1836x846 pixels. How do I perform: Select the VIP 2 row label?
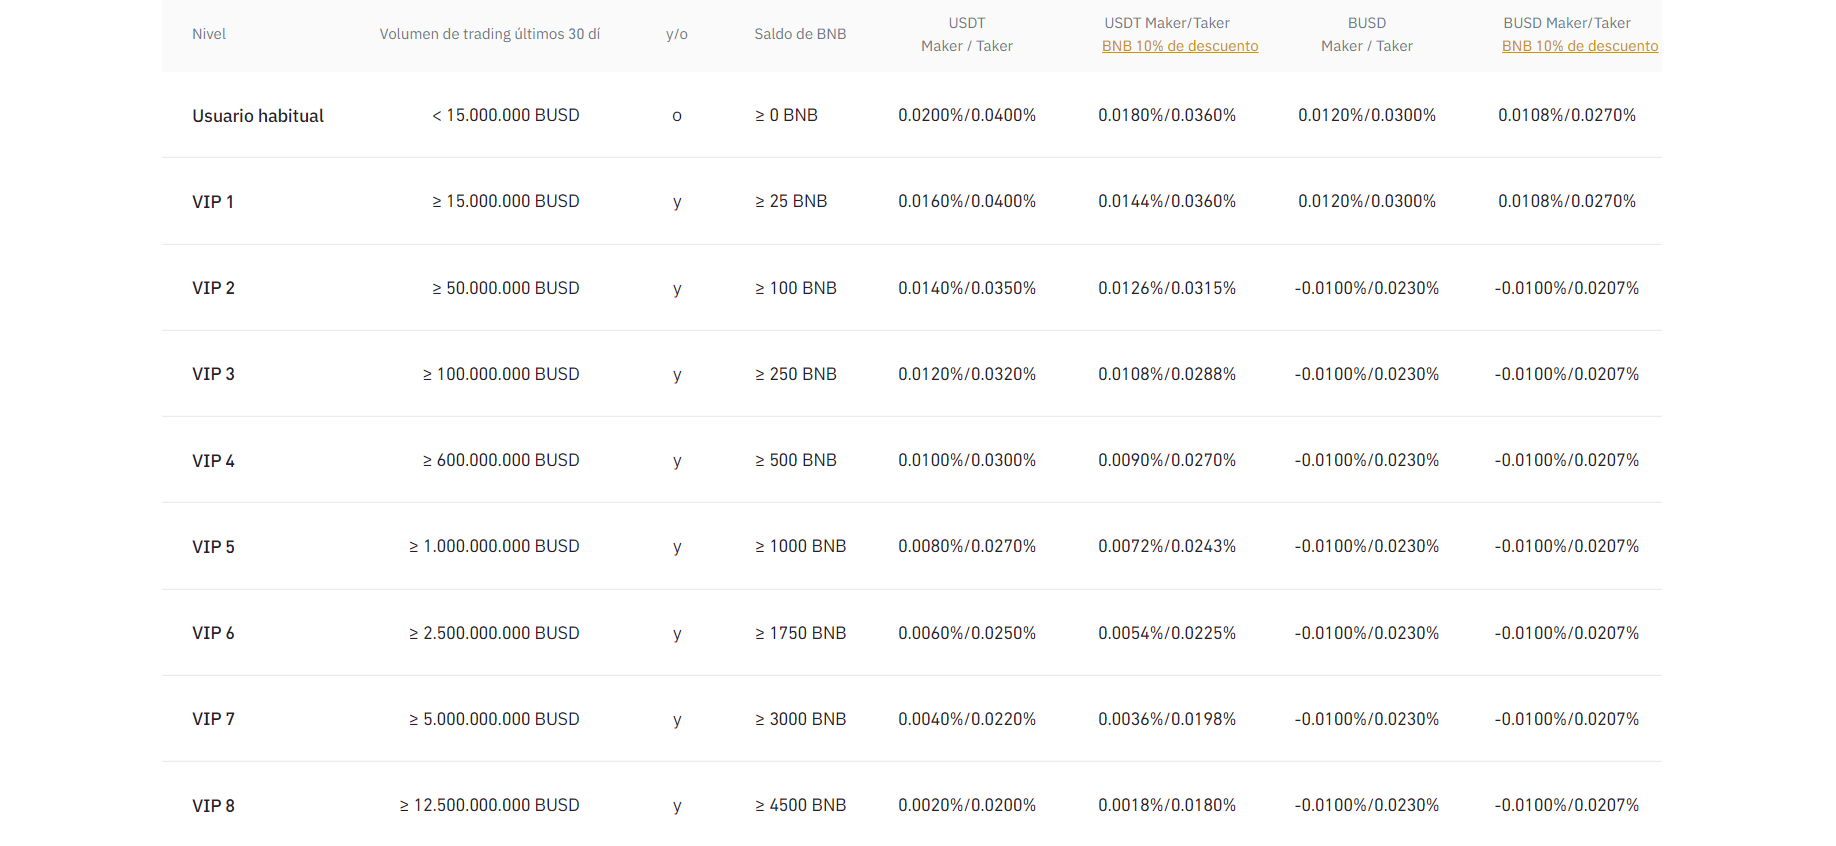coord(214,288)
